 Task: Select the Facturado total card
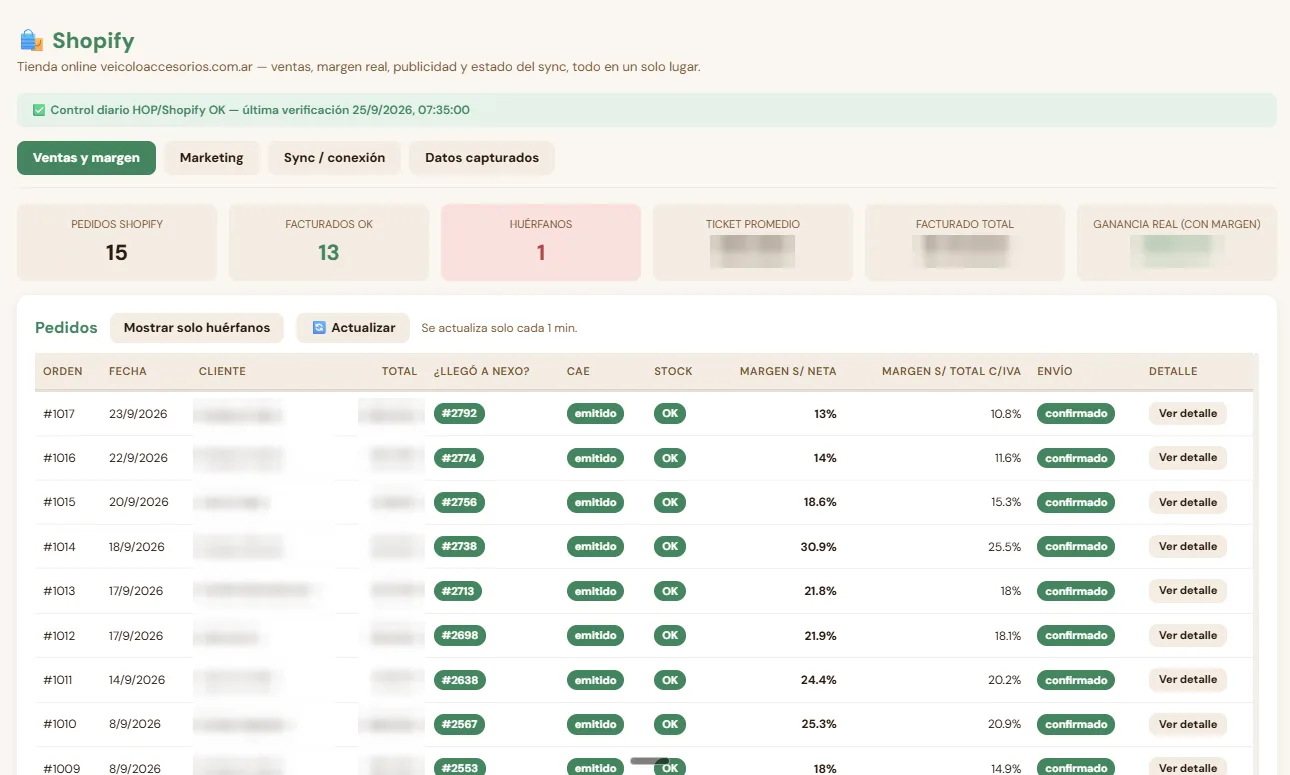coord(965,242)
